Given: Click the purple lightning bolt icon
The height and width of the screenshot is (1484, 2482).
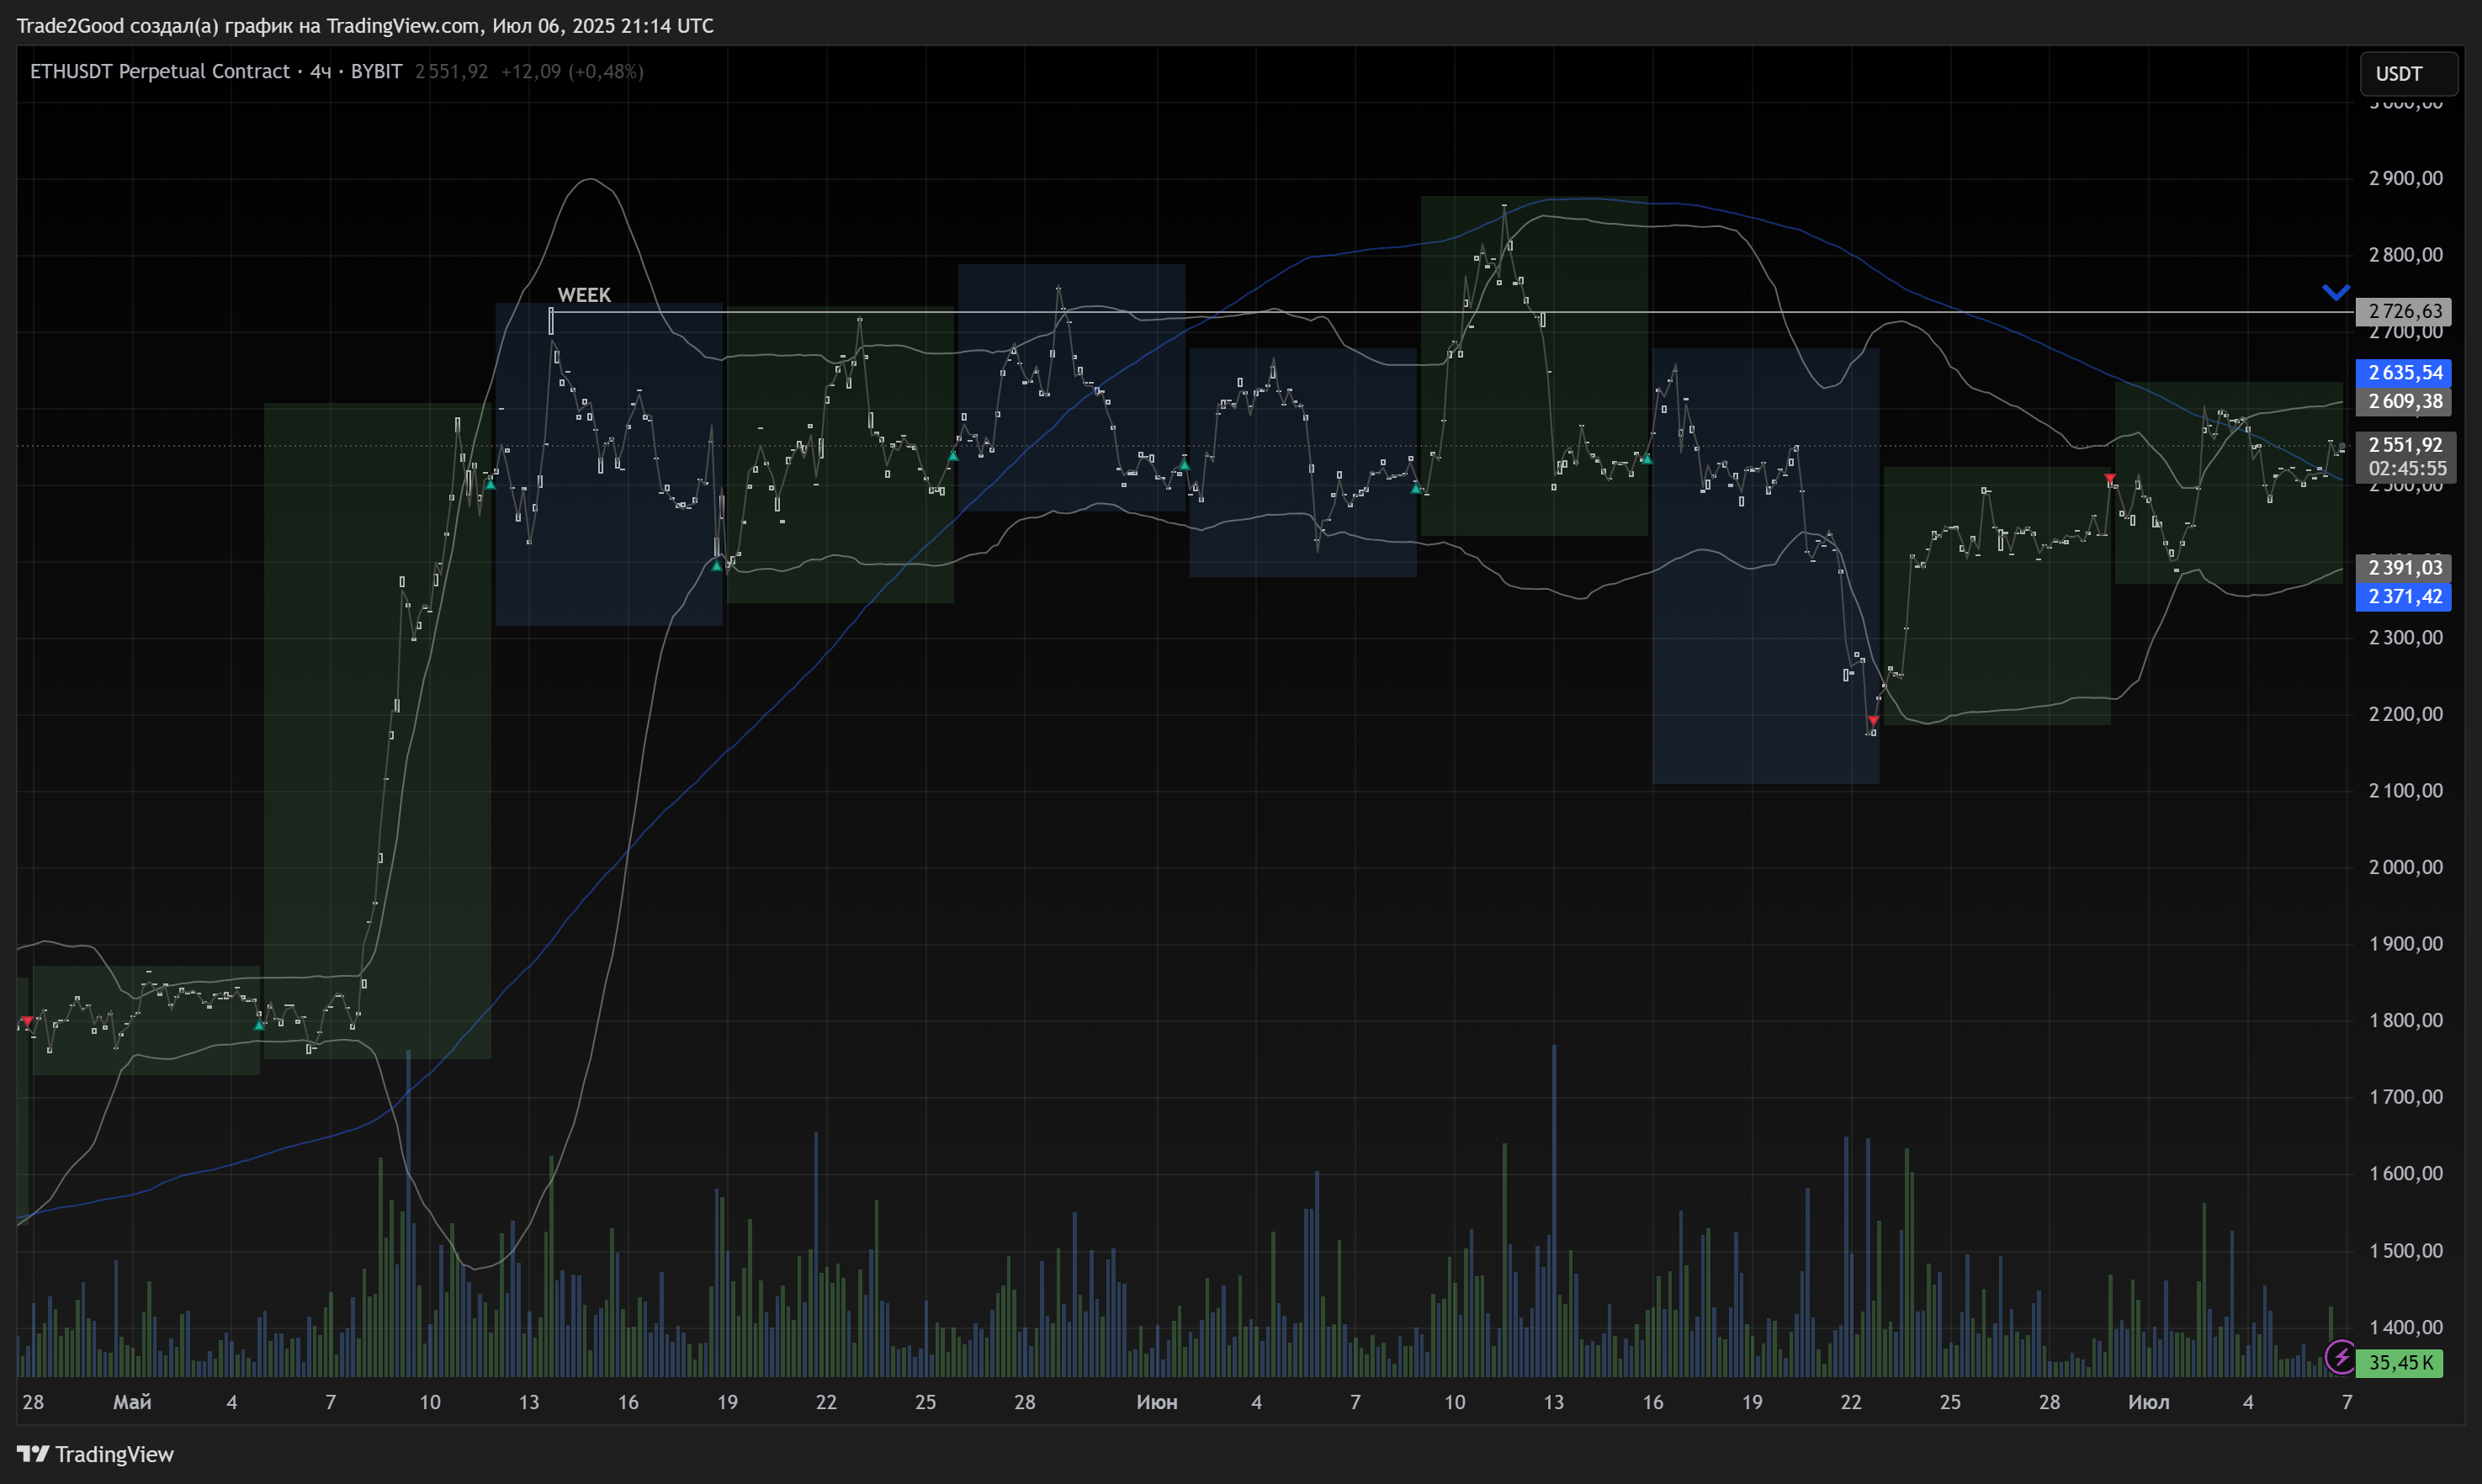Looking at the screenshot, I should [x=2340, y=1357].
